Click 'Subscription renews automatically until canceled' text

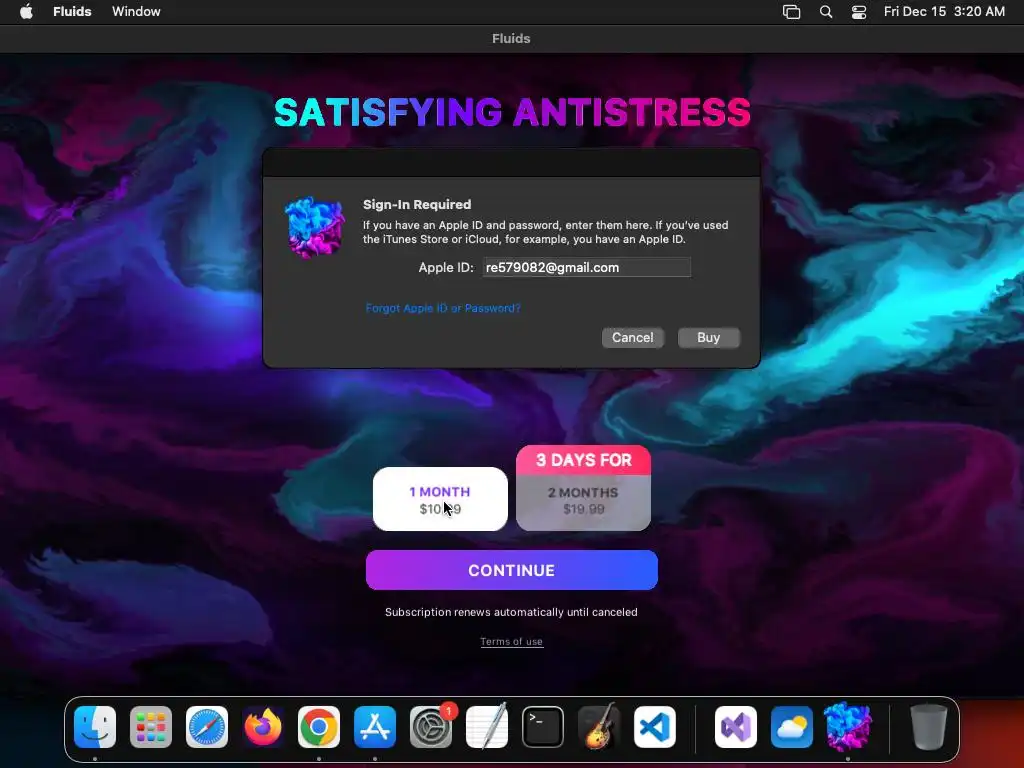[x=511, y=612]
